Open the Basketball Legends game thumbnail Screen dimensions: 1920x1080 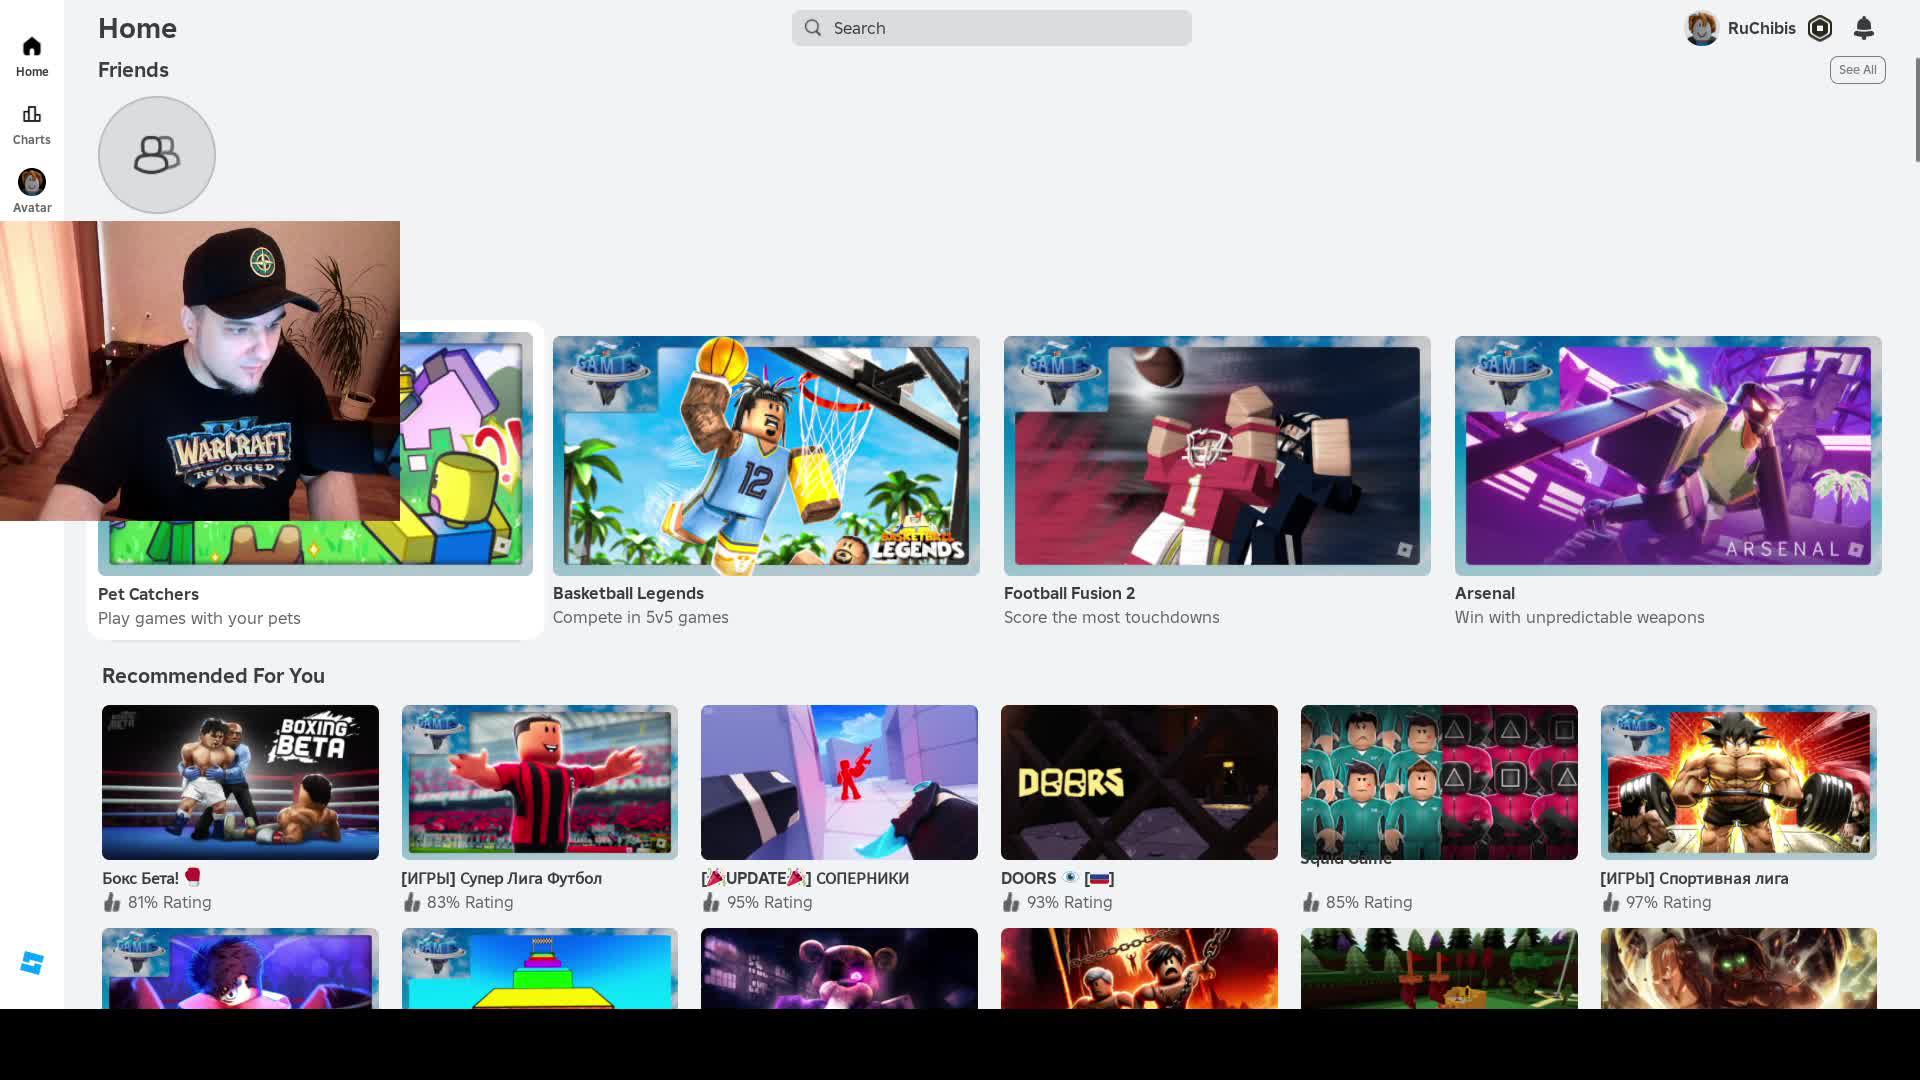(x=766, y=455)
